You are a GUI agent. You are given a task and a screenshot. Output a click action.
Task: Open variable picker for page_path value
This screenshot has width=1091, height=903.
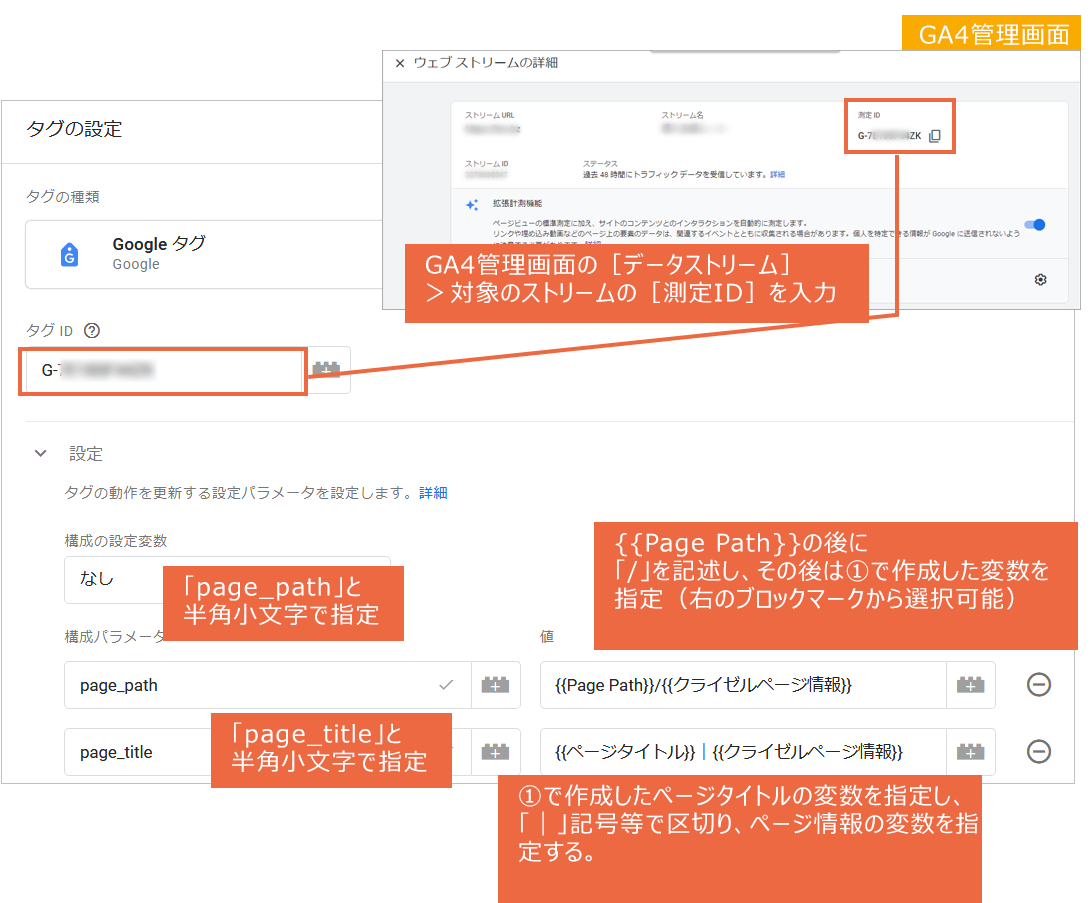(x=971, y=685)
